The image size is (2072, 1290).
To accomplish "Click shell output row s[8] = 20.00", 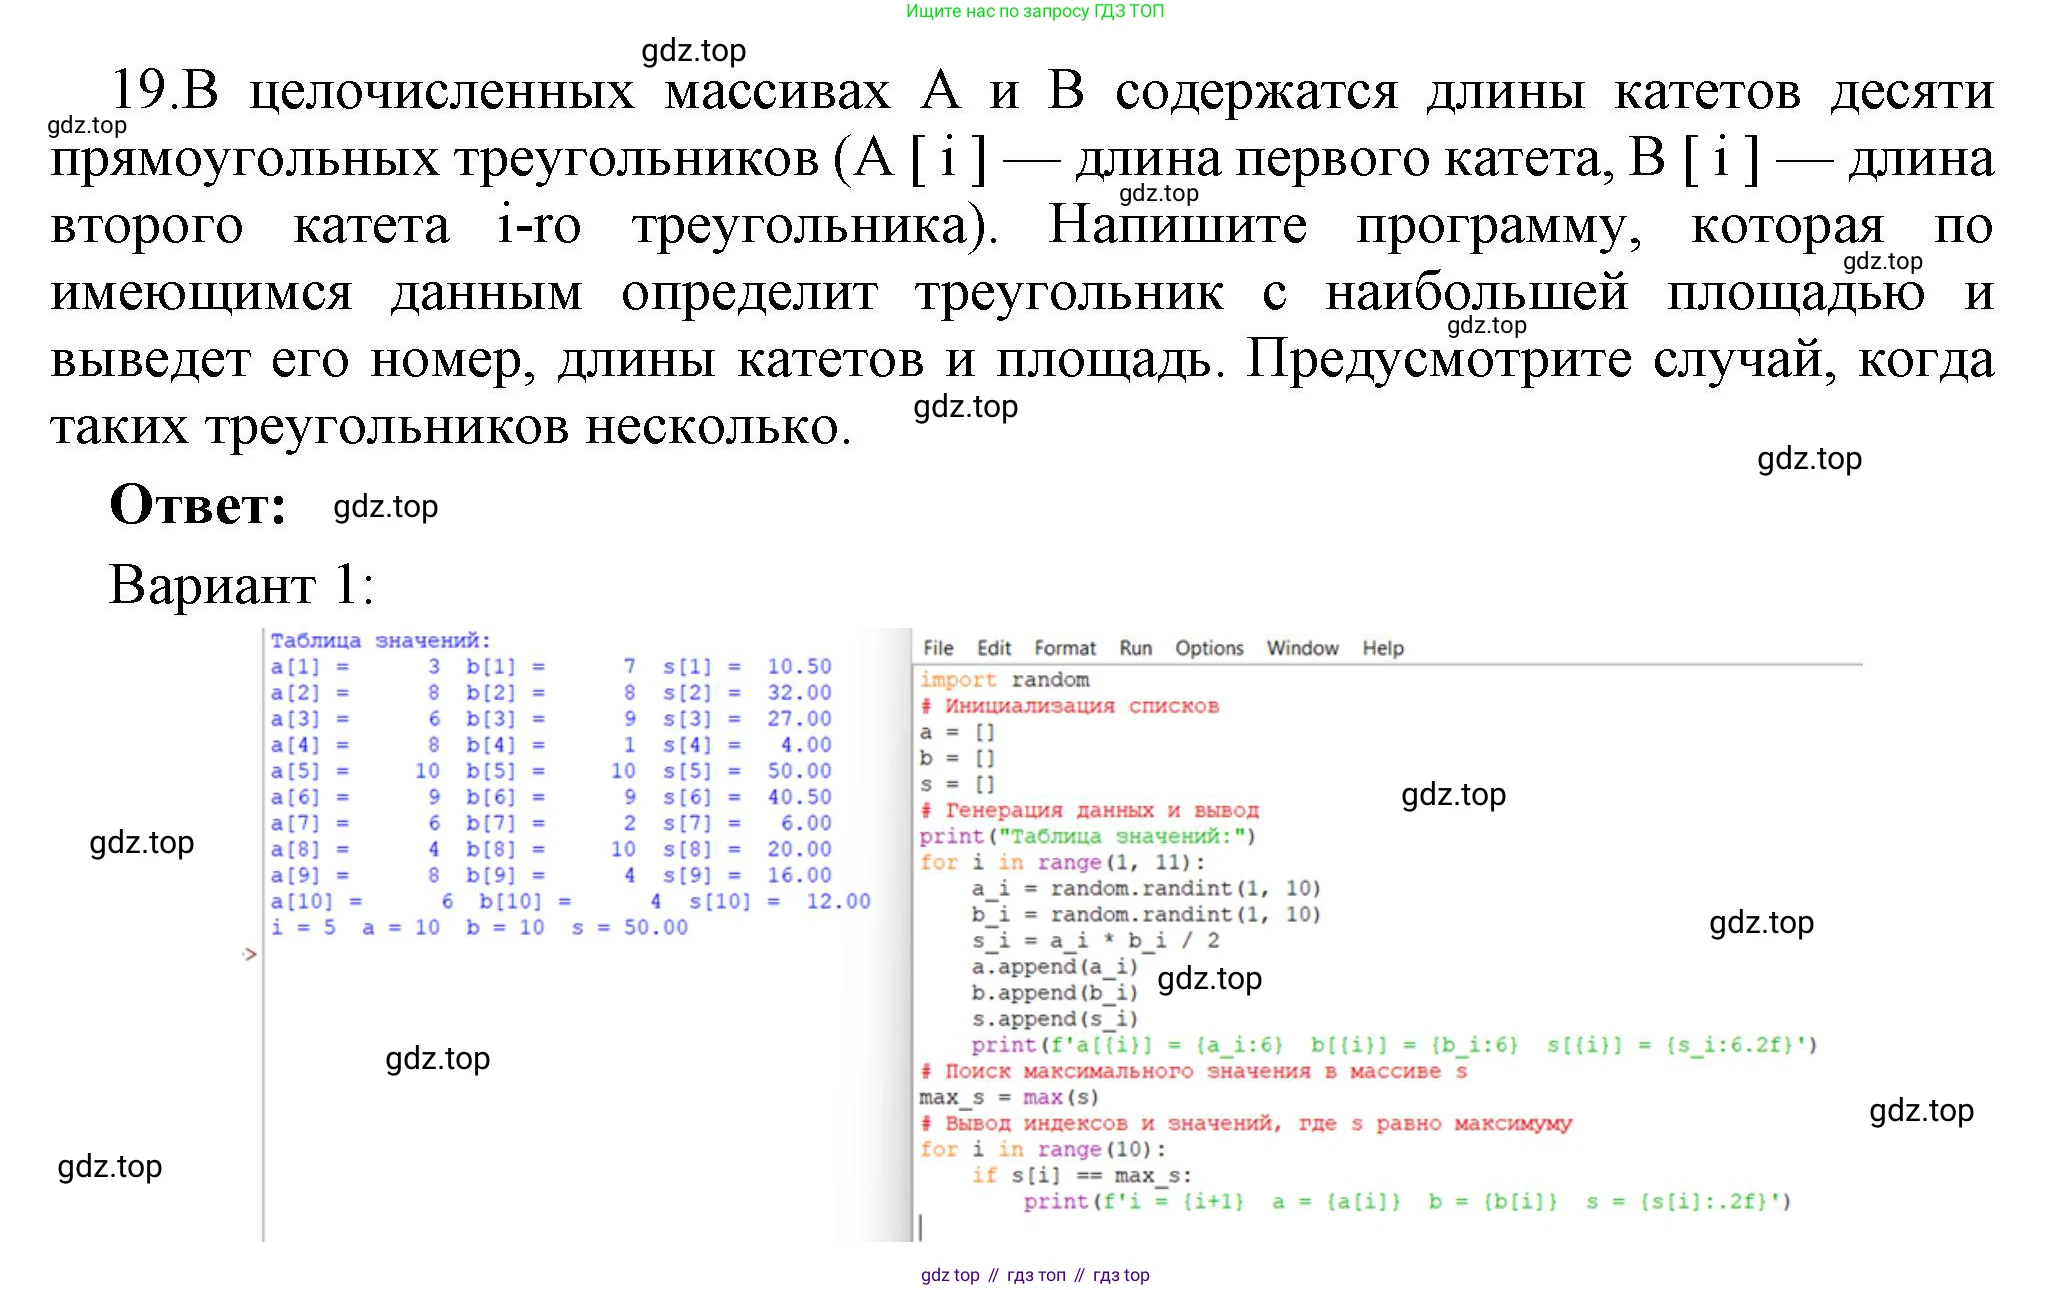I will [x=550, y=848].
